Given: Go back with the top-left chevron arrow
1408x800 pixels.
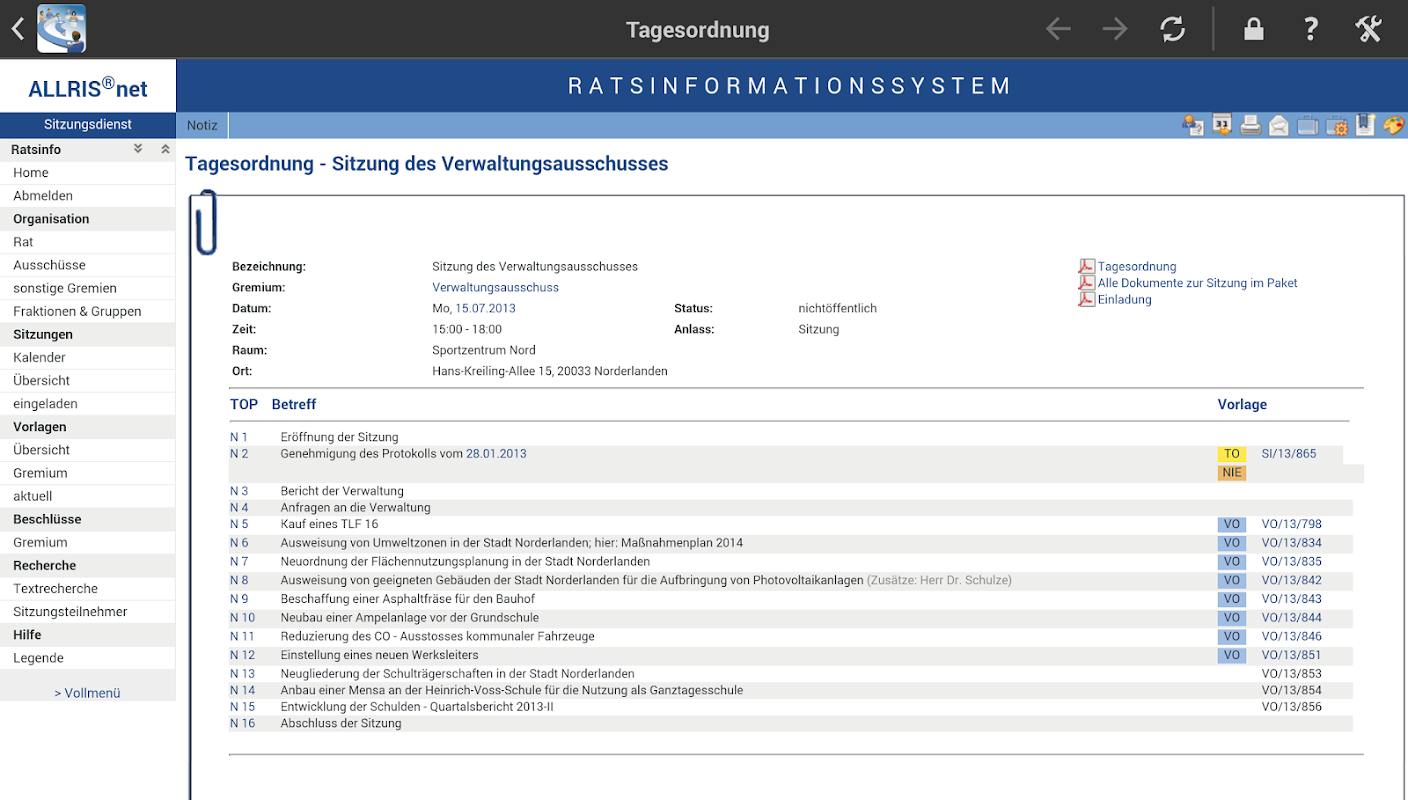Looking at the screenshot, I should [17, 29].
